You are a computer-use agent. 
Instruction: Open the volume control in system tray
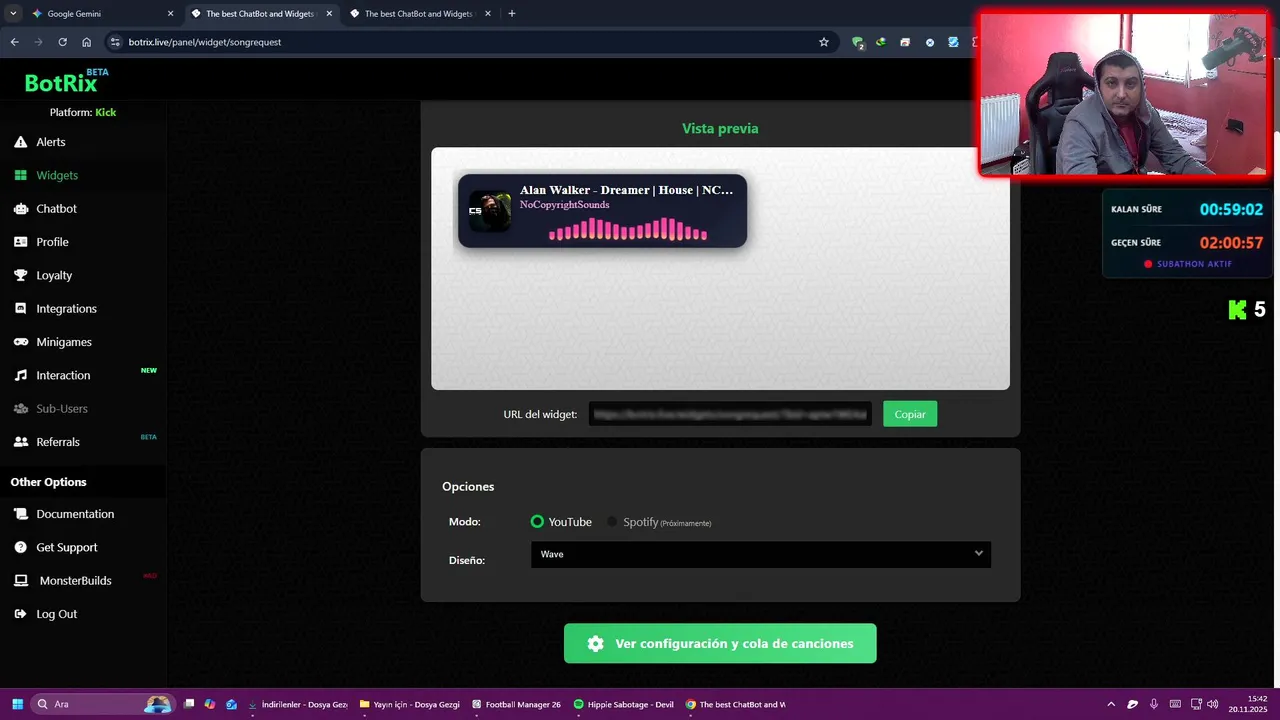1212,704
